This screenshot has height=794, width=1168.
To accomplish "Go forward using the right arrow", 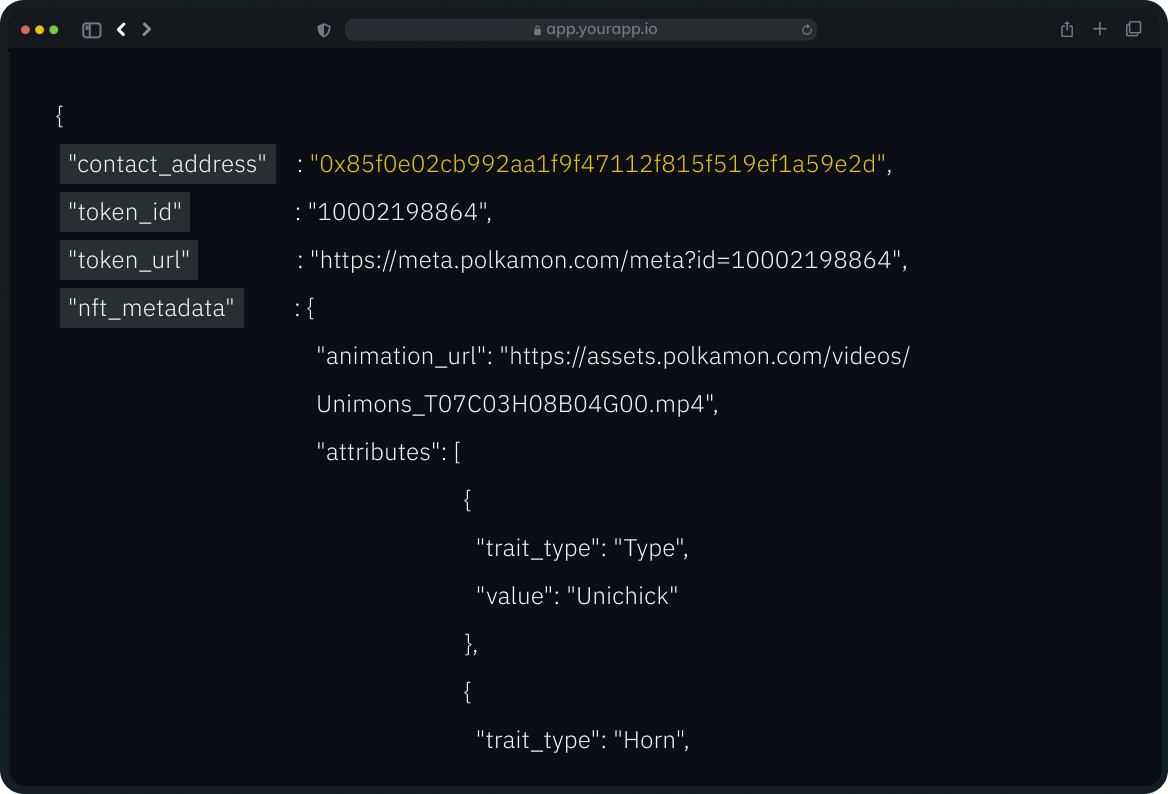I will pyautogui.click(x=147, y=30).
